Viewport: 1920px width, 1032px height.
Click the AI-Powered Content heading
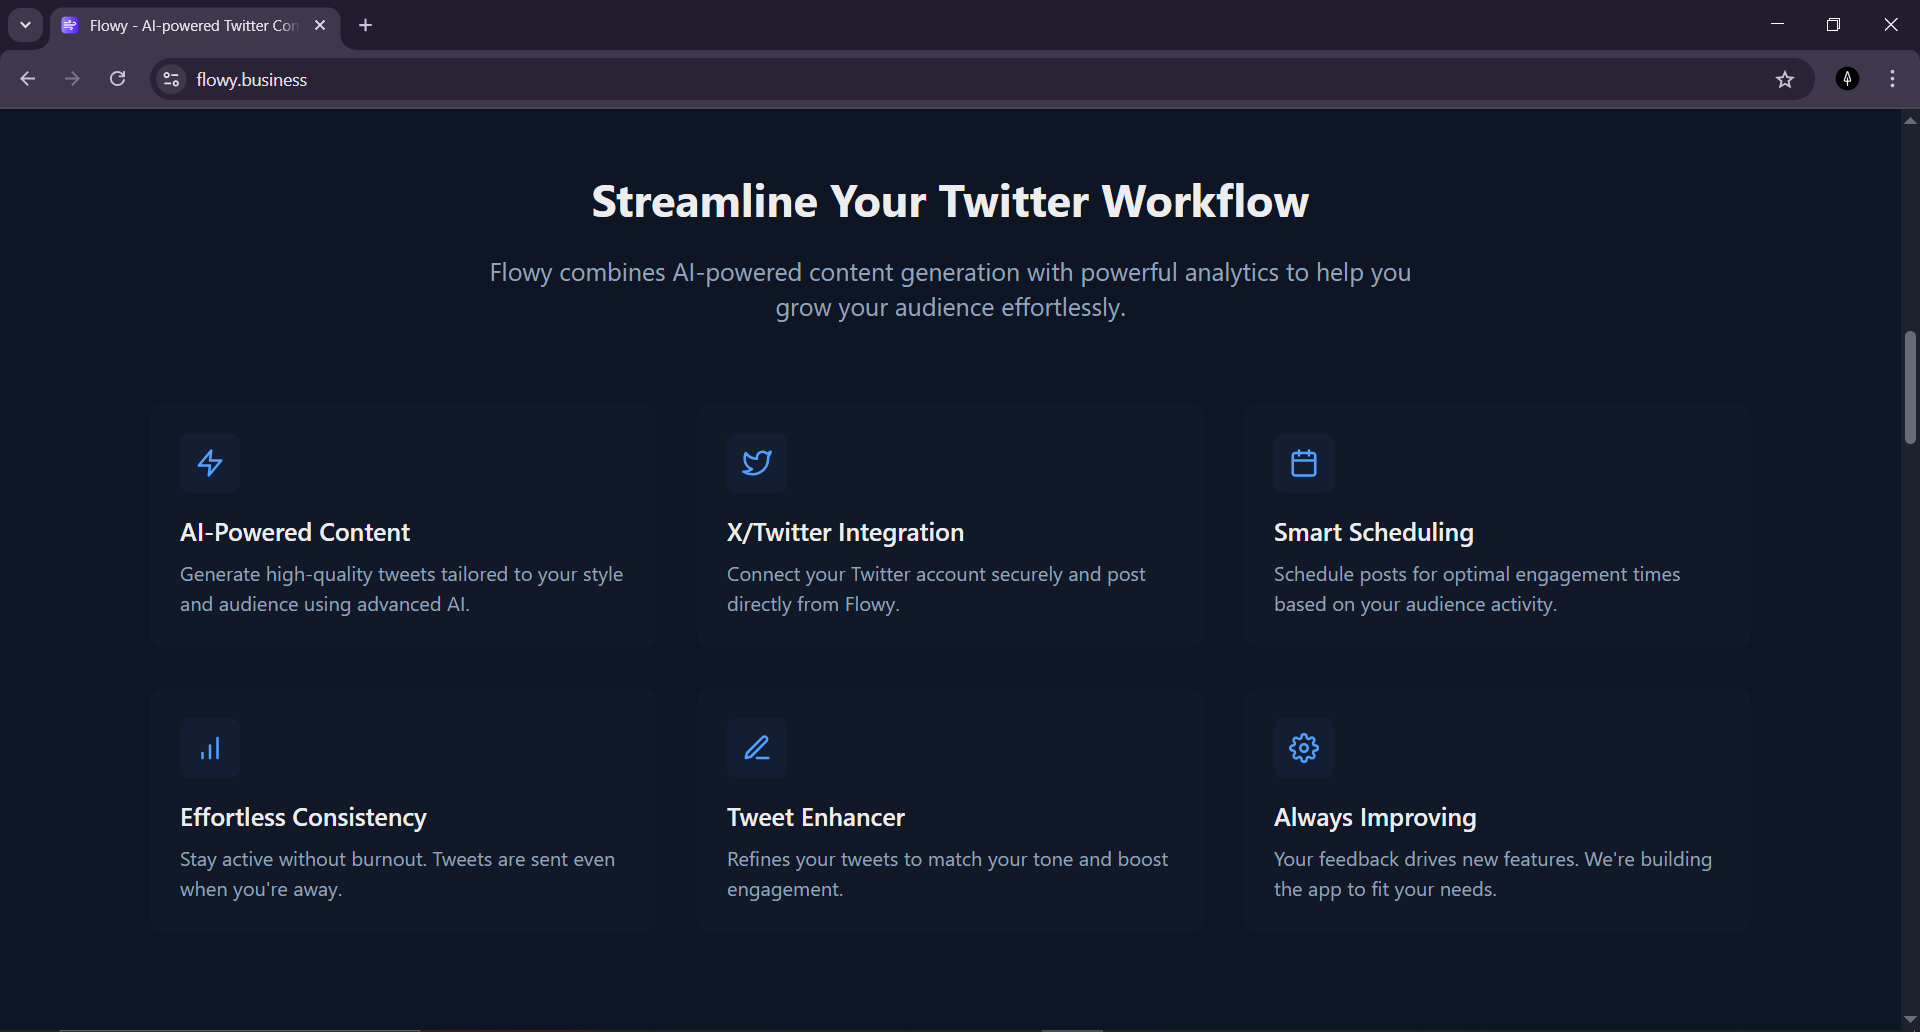tap(295, 532)
